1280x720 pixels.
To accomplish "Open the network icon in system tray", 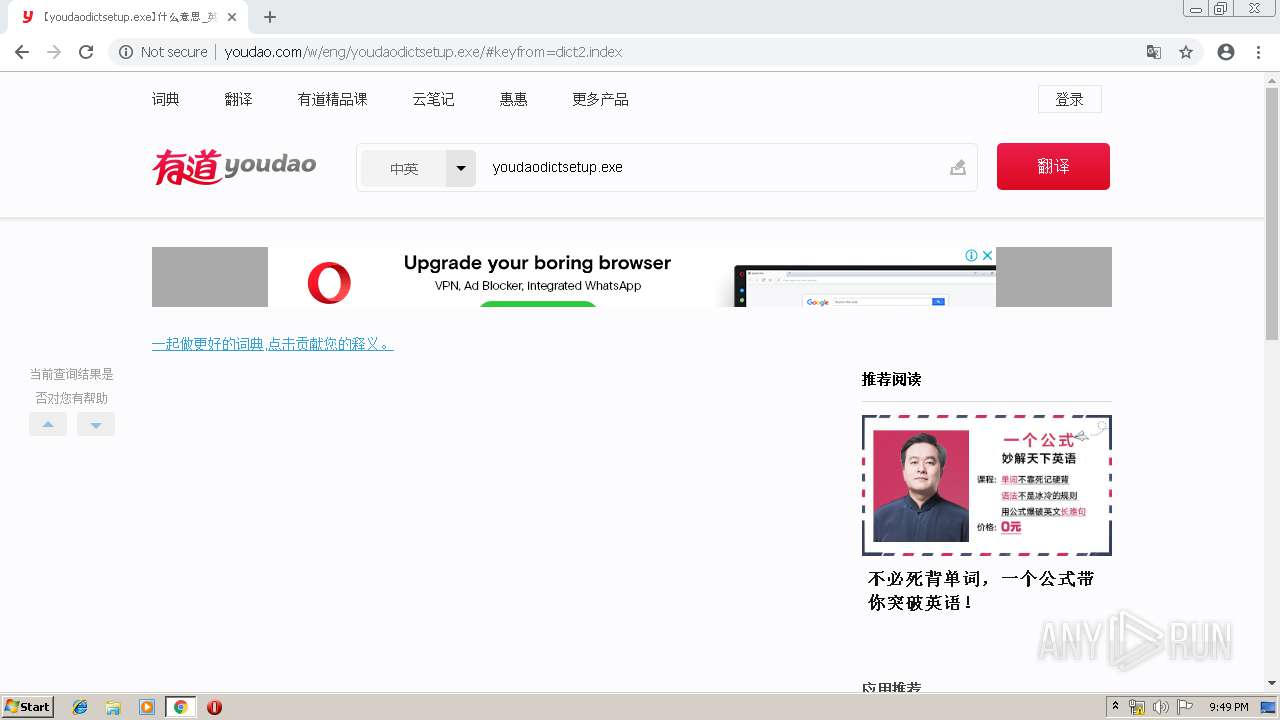I will pyautogui.click(x=1137, y=707).
